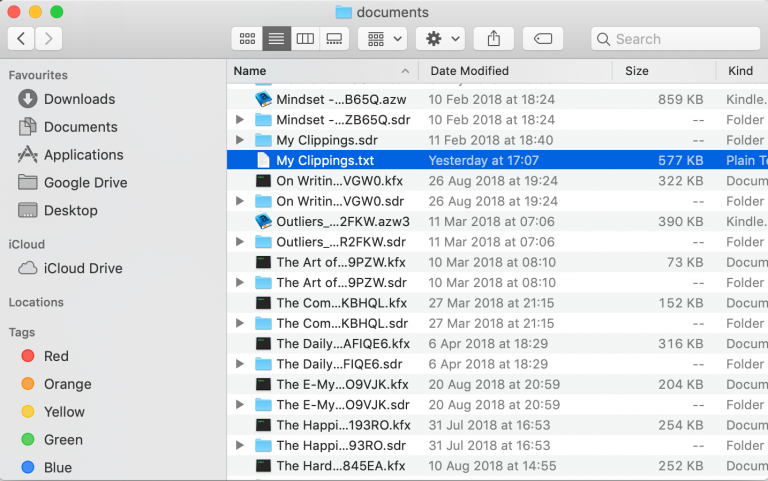Select the The Art of...9PZW.kfx file icon
This screenshot has width=768, height=481.
[264, 262]
